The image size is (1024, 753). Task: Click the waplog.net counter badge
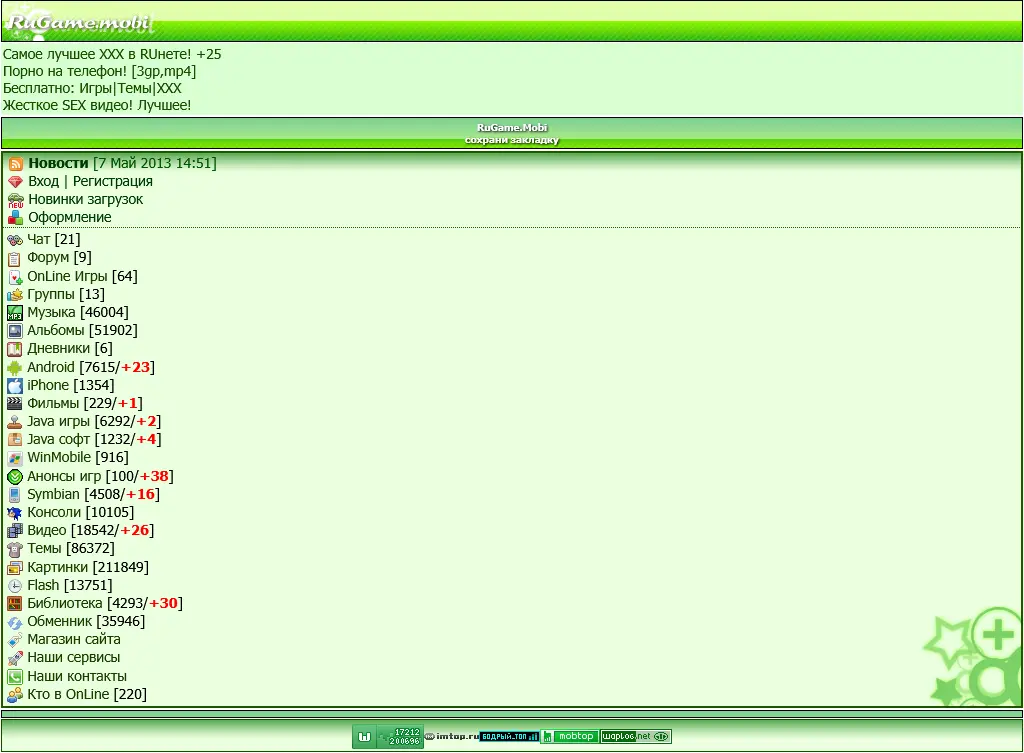click(x=635, y=737)
